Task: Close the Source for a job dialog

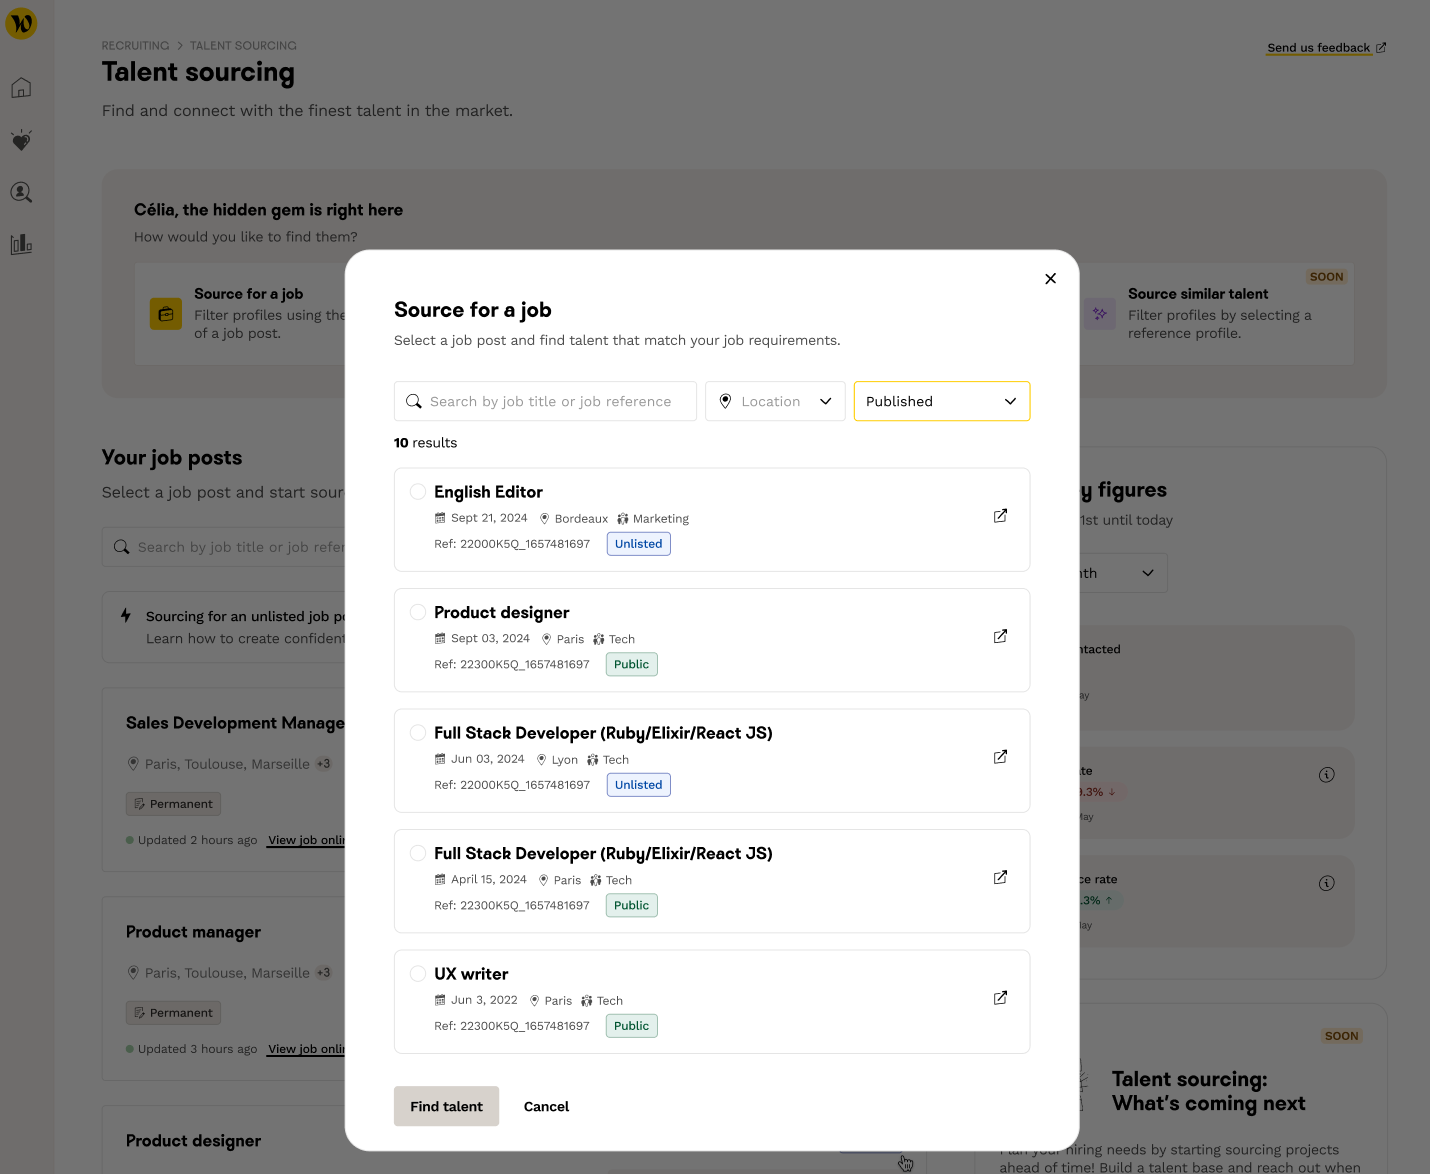Action: 1050,279
